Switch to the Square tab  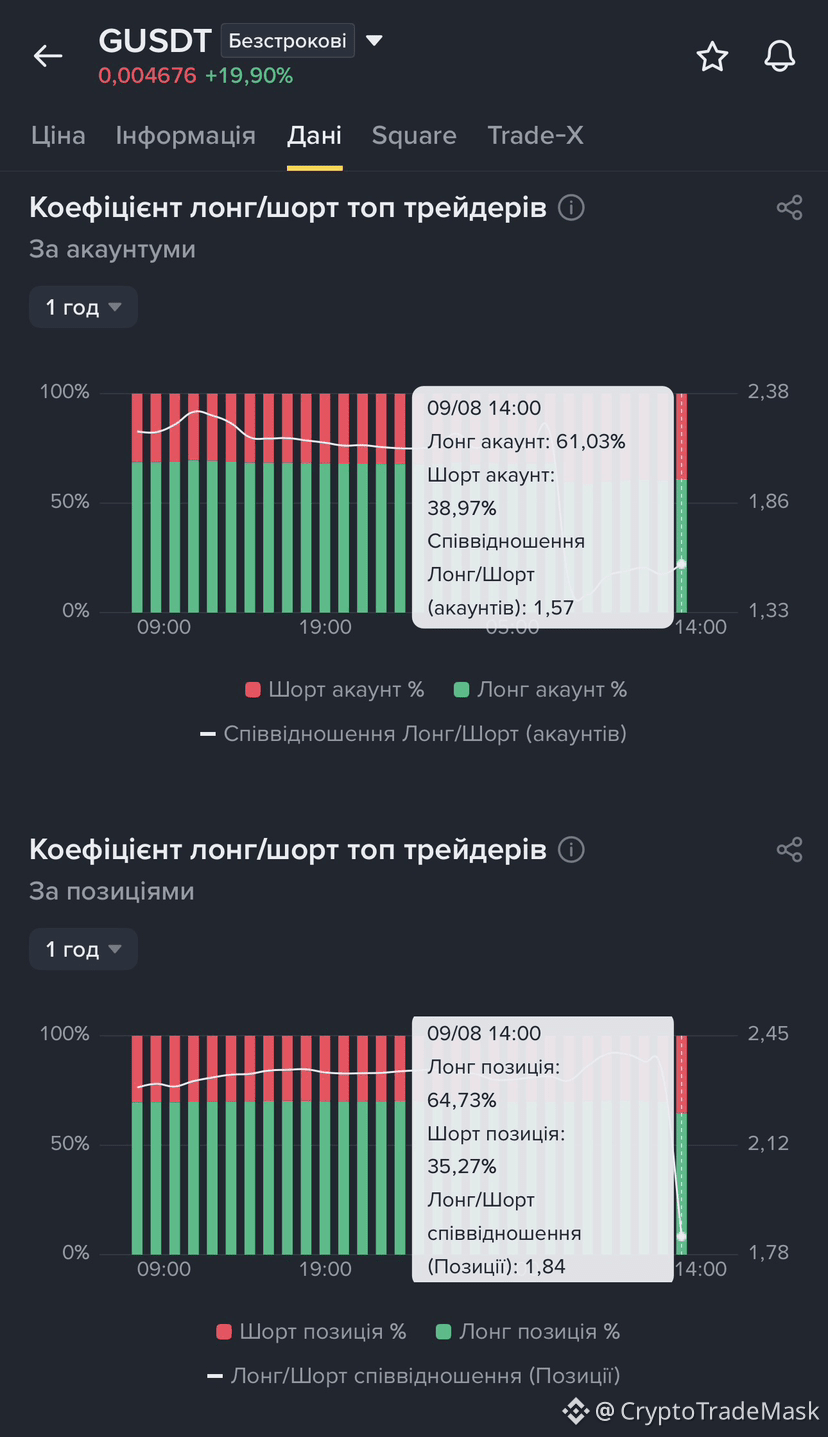(x=414, y=135)
